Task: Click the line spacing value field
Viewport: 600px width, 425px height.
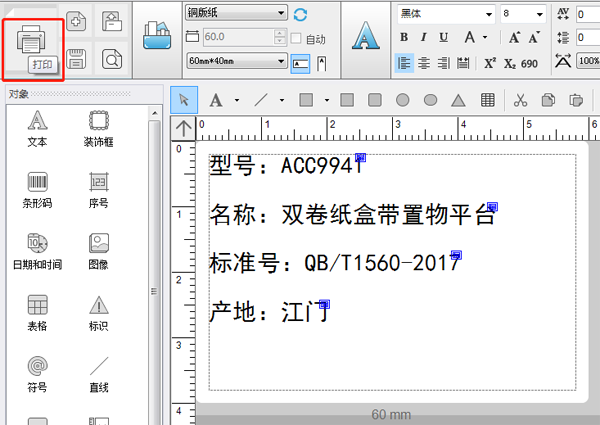Action: point(588,37)
